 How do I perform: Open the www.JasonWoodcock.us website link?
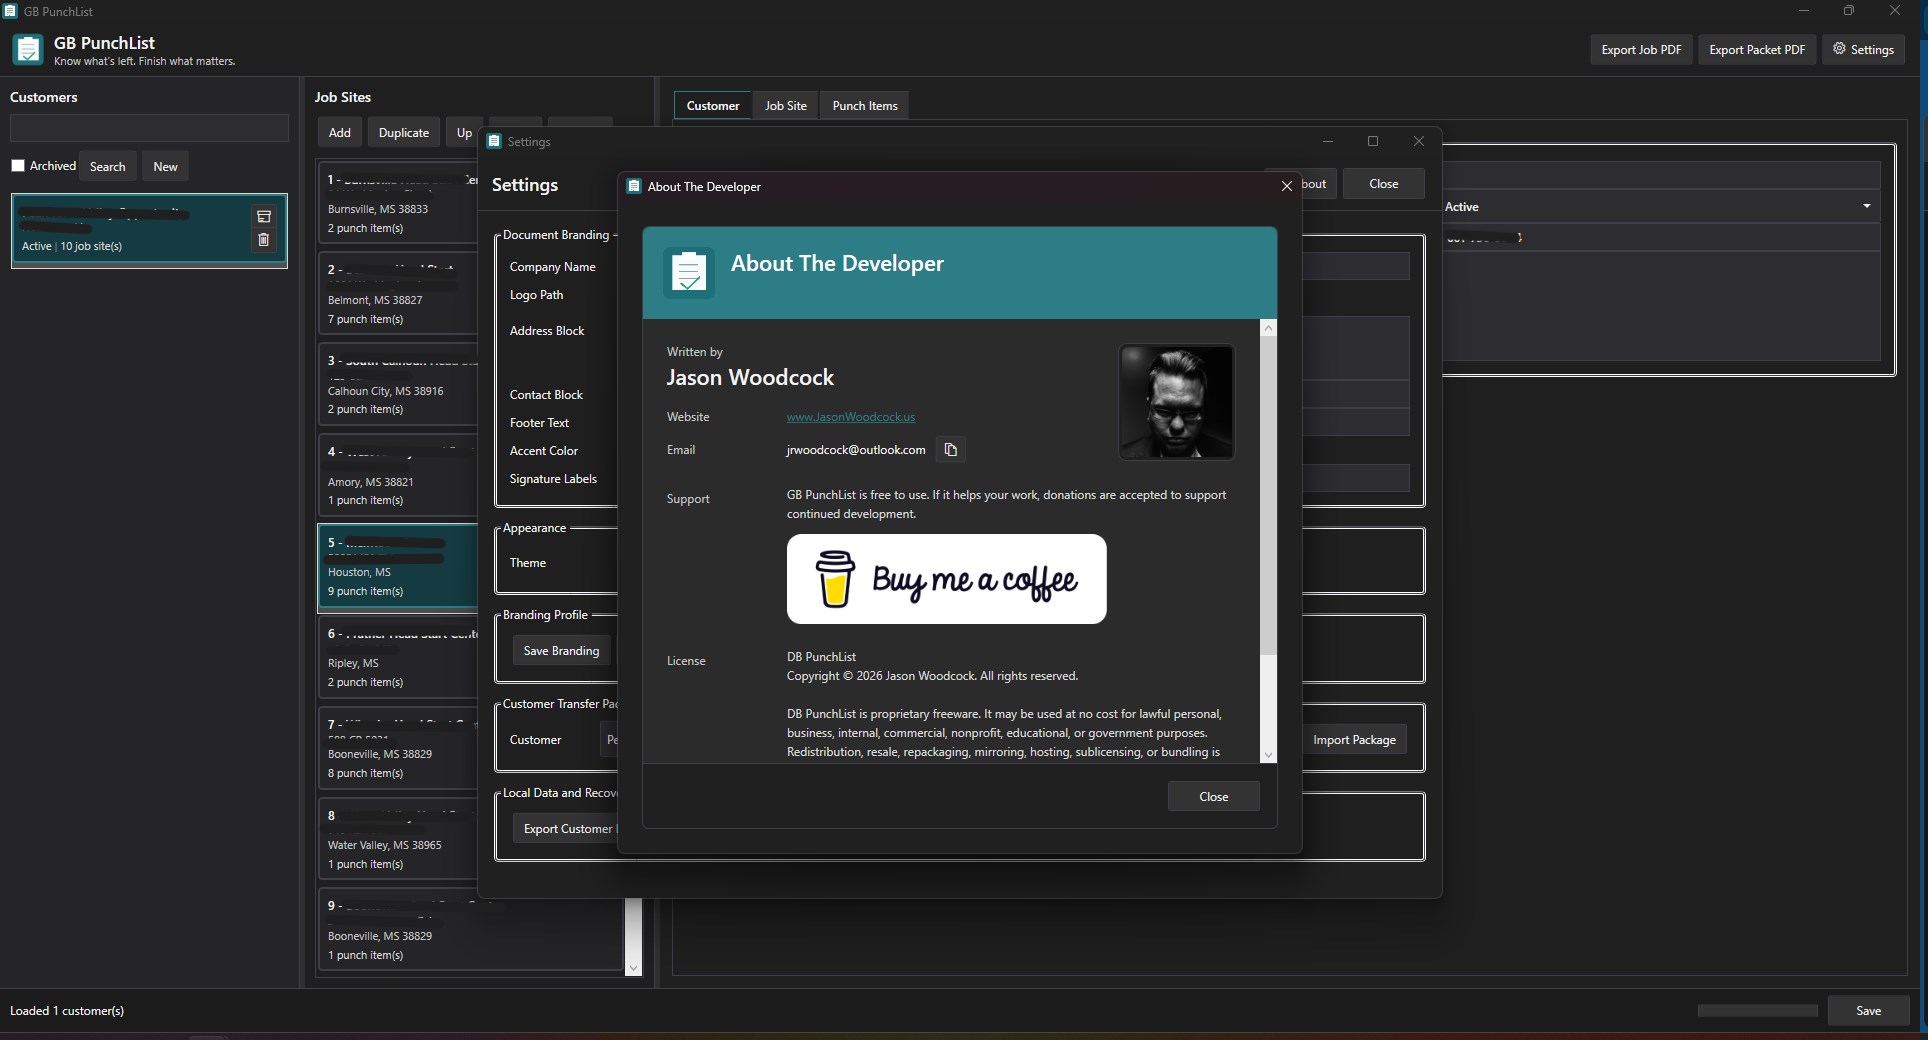(851, 417)
